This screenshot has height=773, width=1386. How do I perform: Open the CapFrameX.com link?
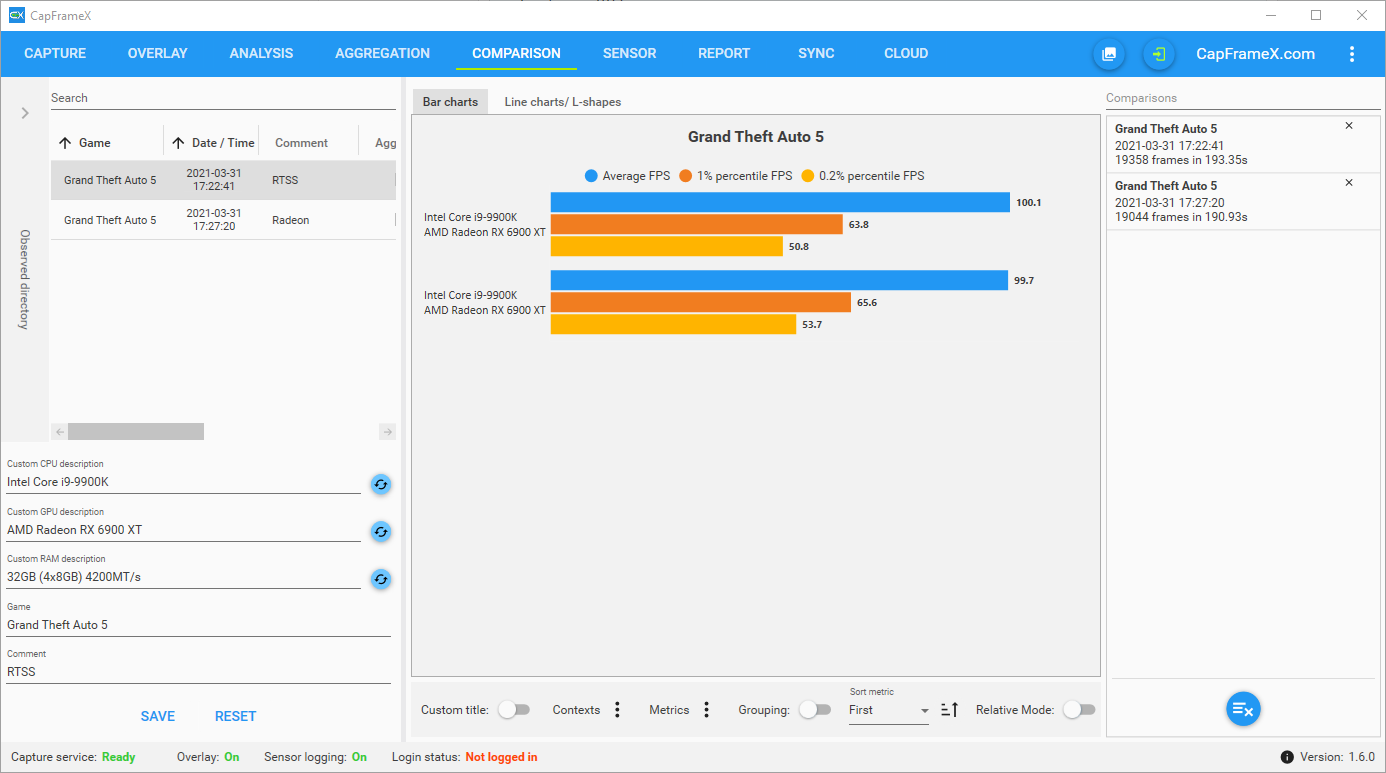[1256, 54]
